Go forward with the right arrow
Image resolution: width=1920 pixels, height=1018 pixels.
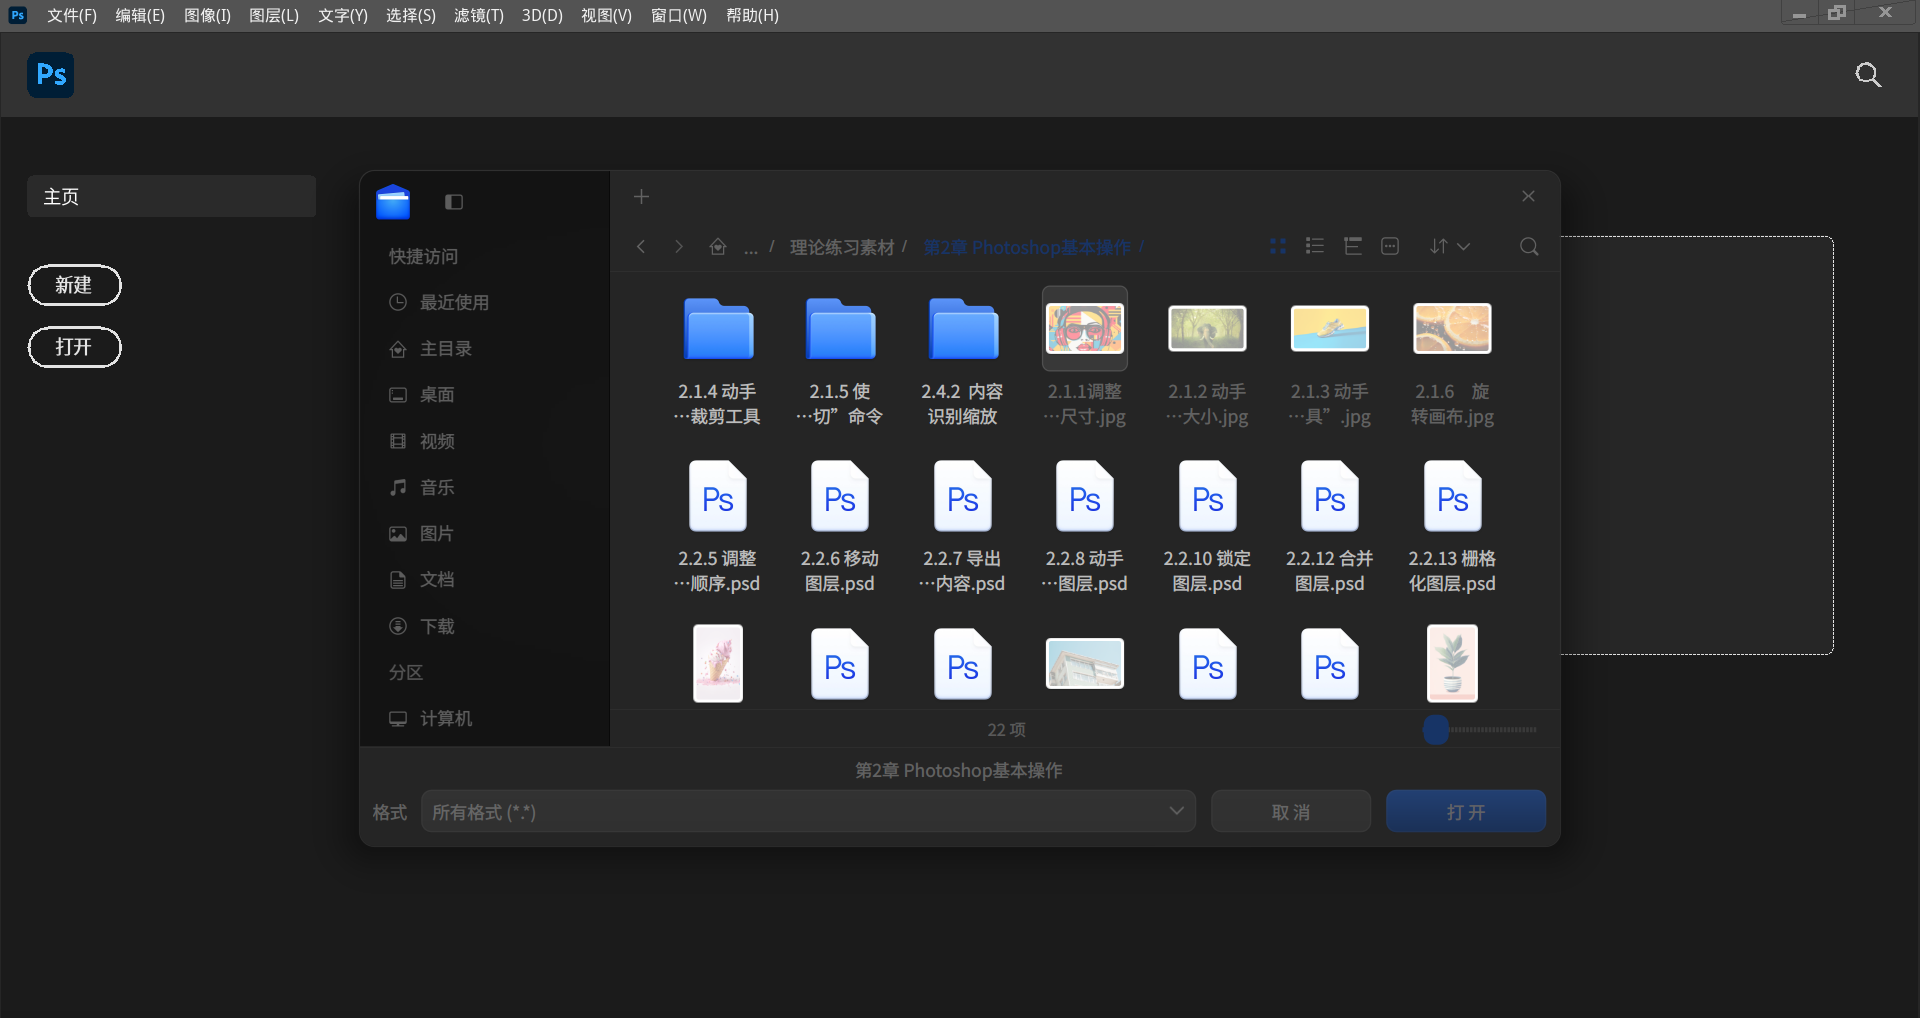tap(679, 246)
